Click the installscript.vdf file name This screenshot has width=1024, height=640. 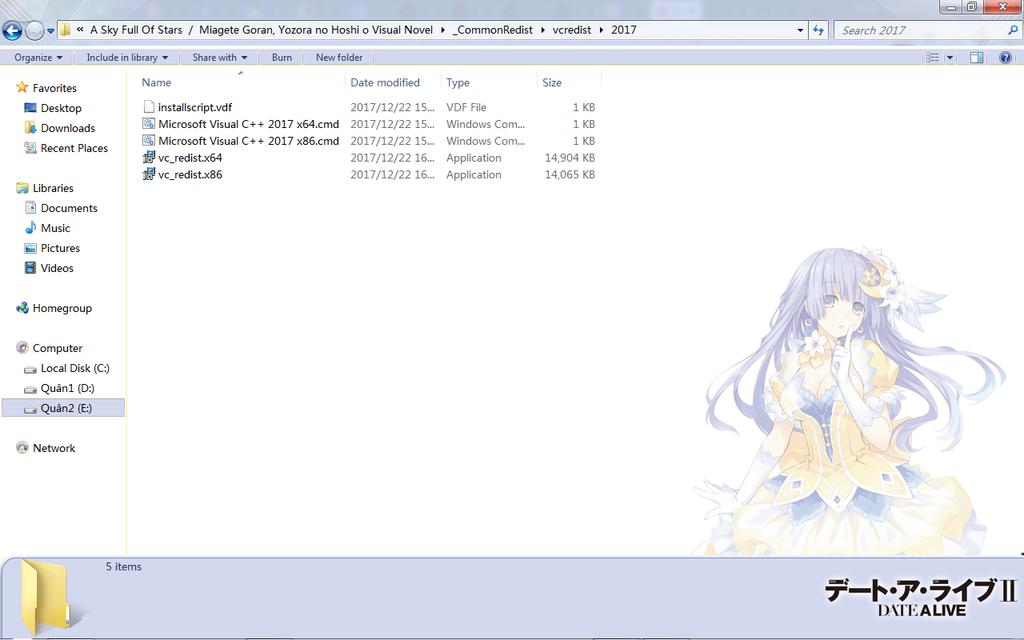pyautogui.click(x=195, y=107)
